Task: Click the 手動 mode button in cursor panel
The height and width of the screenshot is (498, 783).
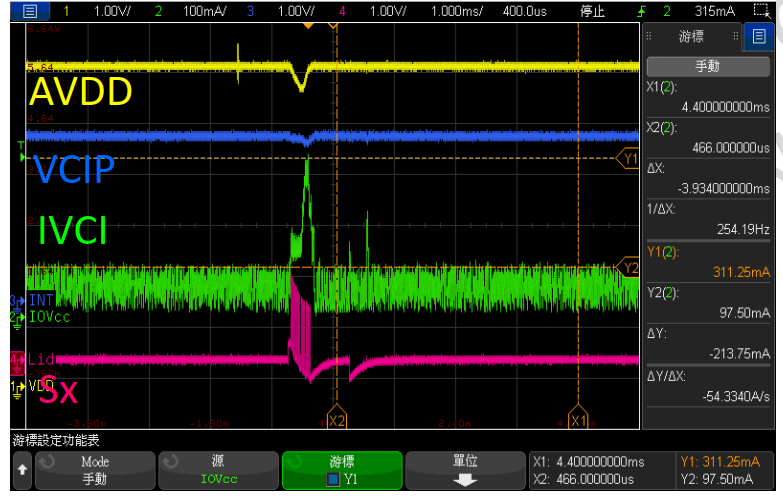Action: 708,66
